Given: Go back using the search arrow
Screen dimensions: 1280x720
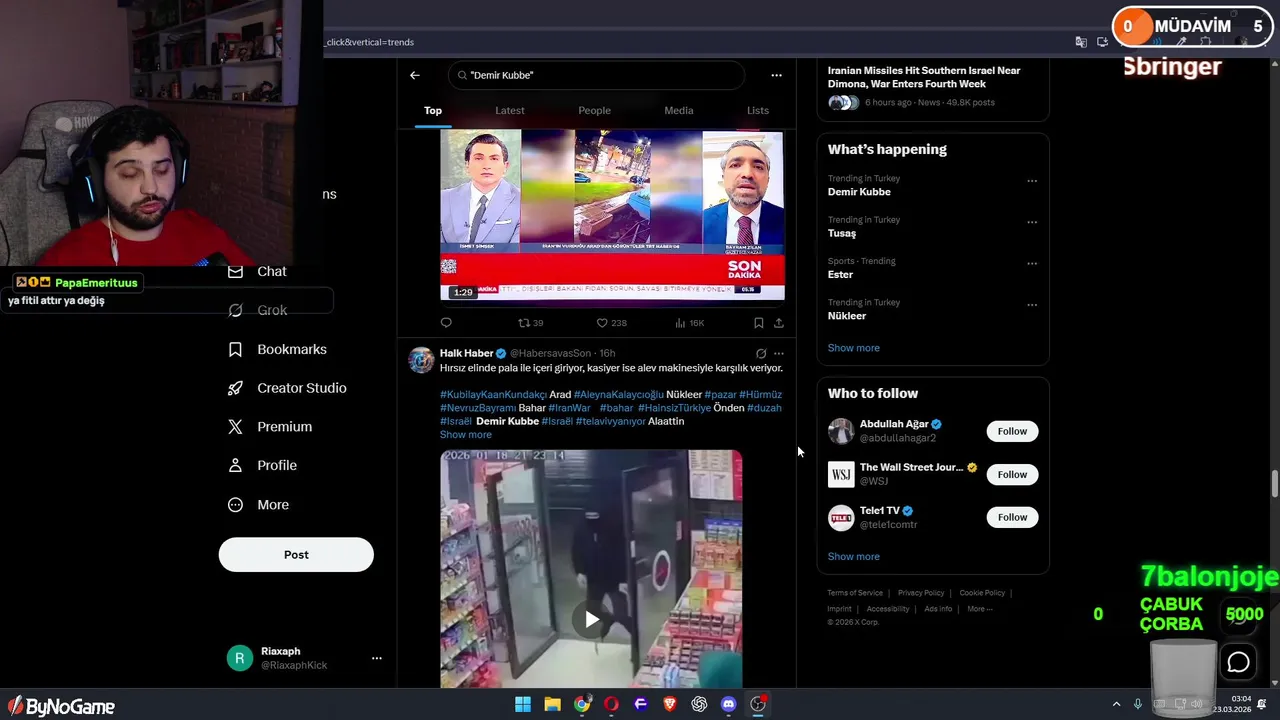Looking at the screenshot, I should click(x=414, y=75).
